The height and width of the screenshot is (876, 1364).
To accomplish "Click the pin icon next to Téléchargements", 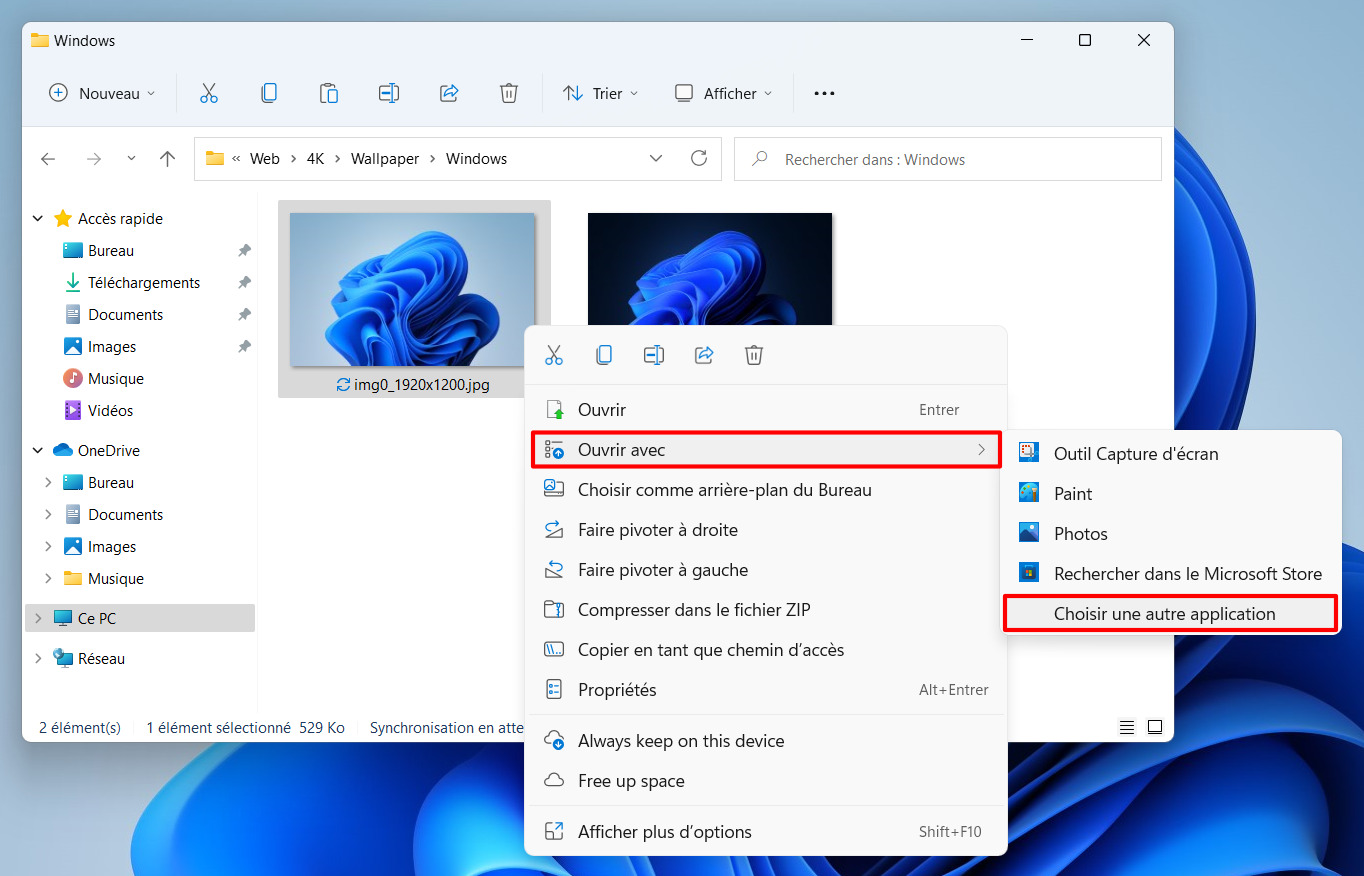I will point(244,283).
